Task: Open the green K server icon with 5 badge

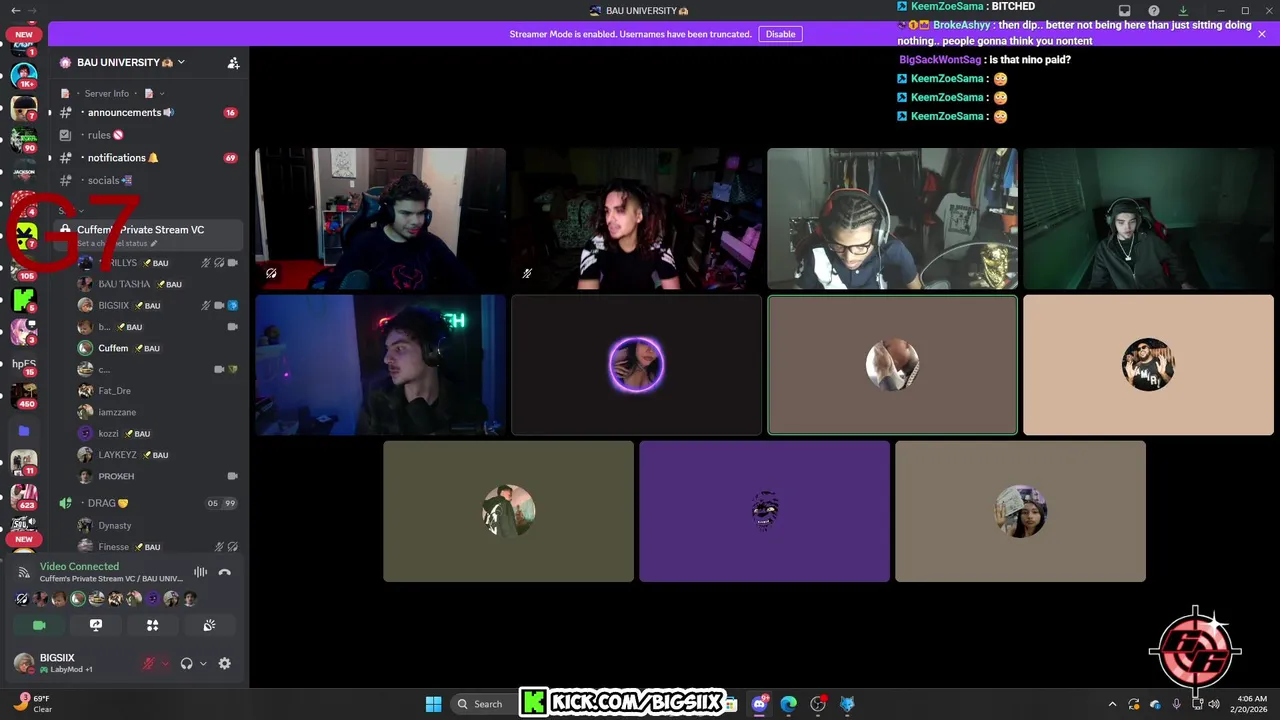Action: pyautogui.click(x=24, y=298)
